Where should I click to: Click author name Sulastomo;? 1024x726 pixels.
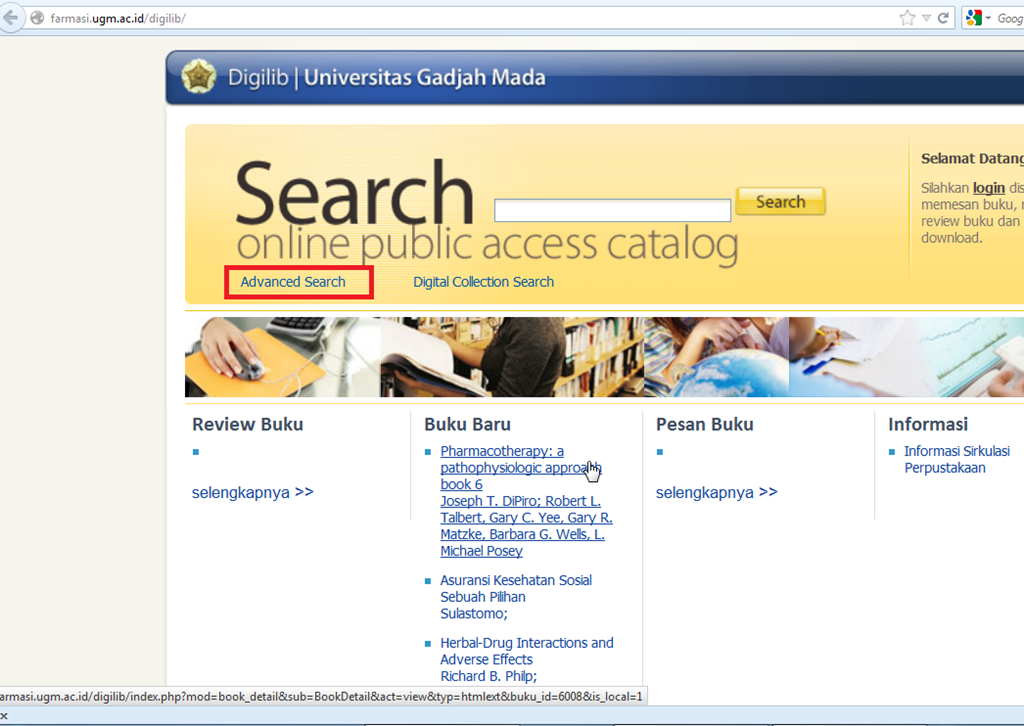(473, 614)
